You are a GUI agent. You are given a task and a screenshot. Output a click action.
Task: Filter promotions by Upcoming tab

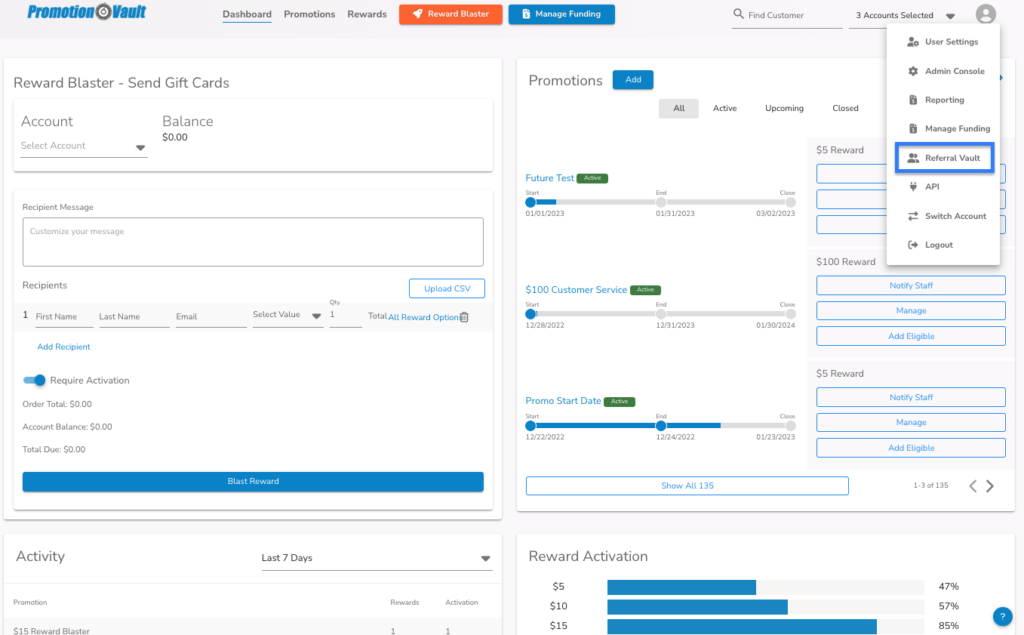784,108
